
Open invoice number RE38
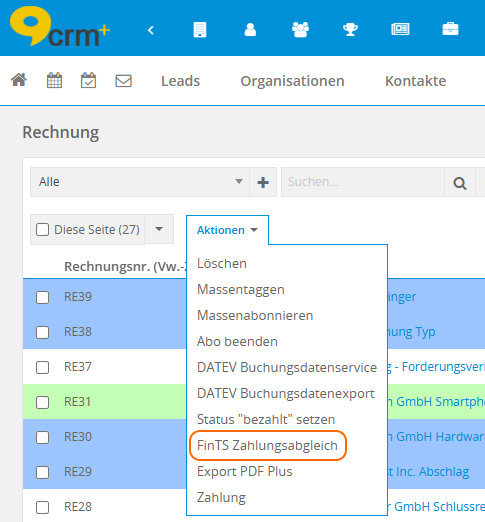click(x=78, y=332)
